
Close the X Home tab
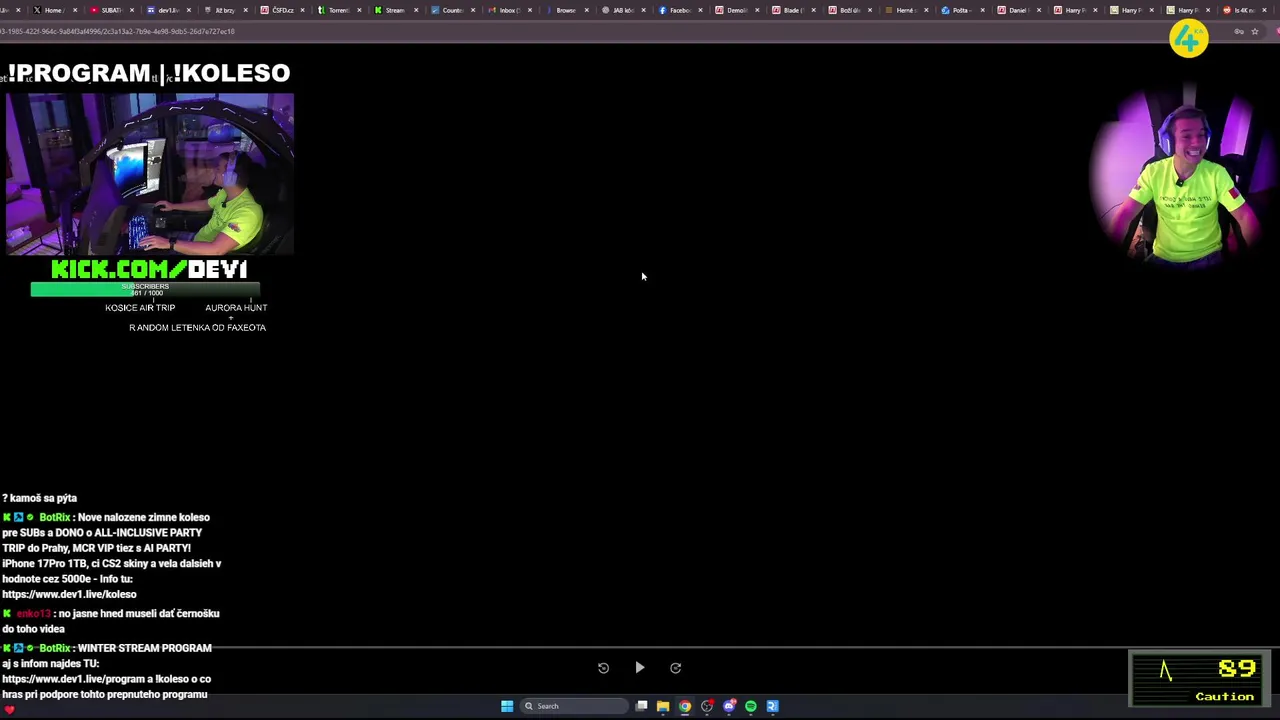click(x=75, y=10)
